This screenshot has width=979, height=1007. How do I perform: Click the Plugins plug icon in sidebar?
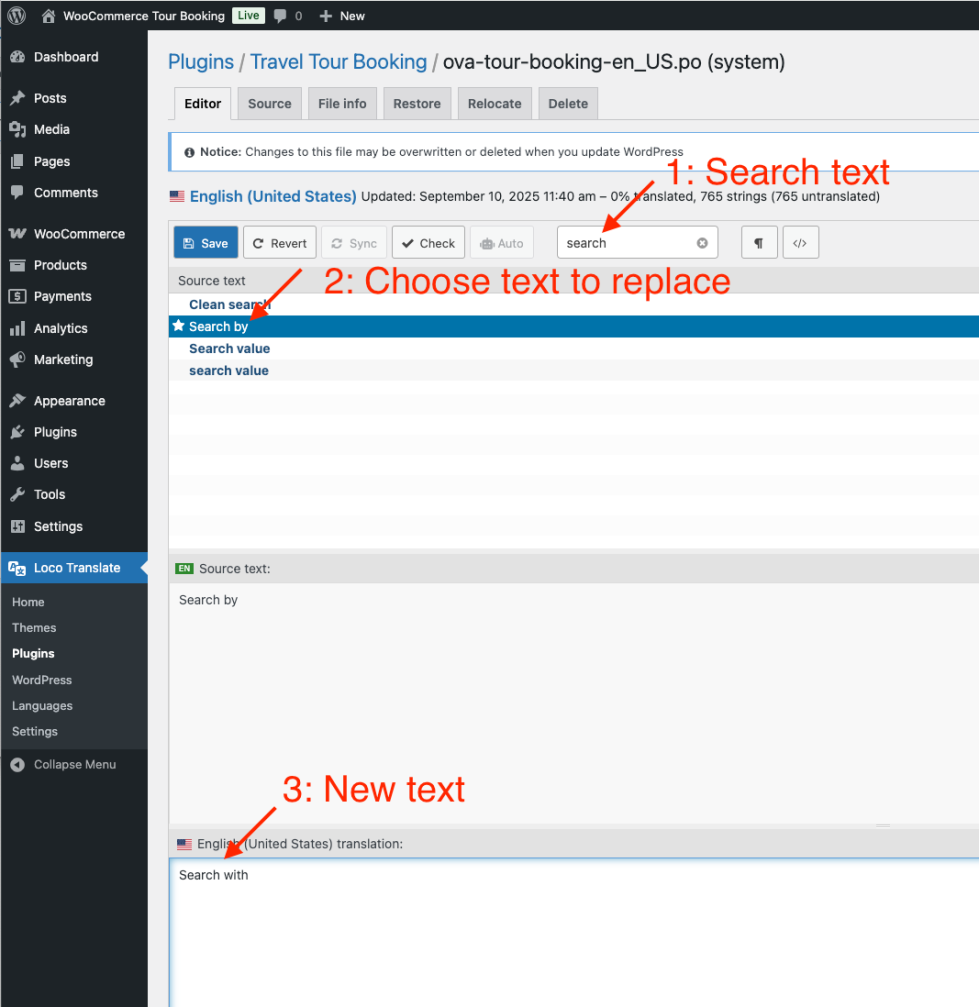pos(17,432)
